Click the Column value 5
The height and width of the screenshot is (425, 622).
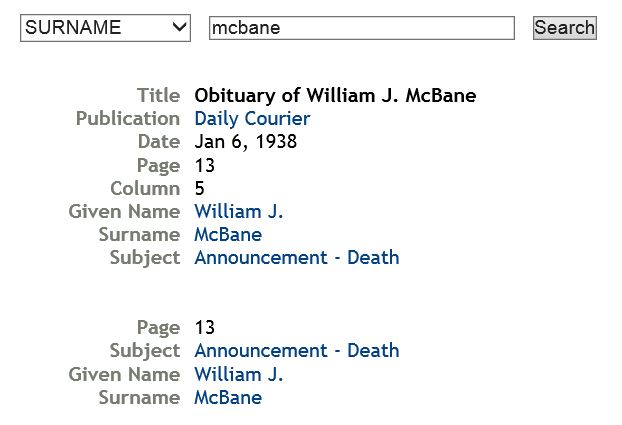point(200,188)
